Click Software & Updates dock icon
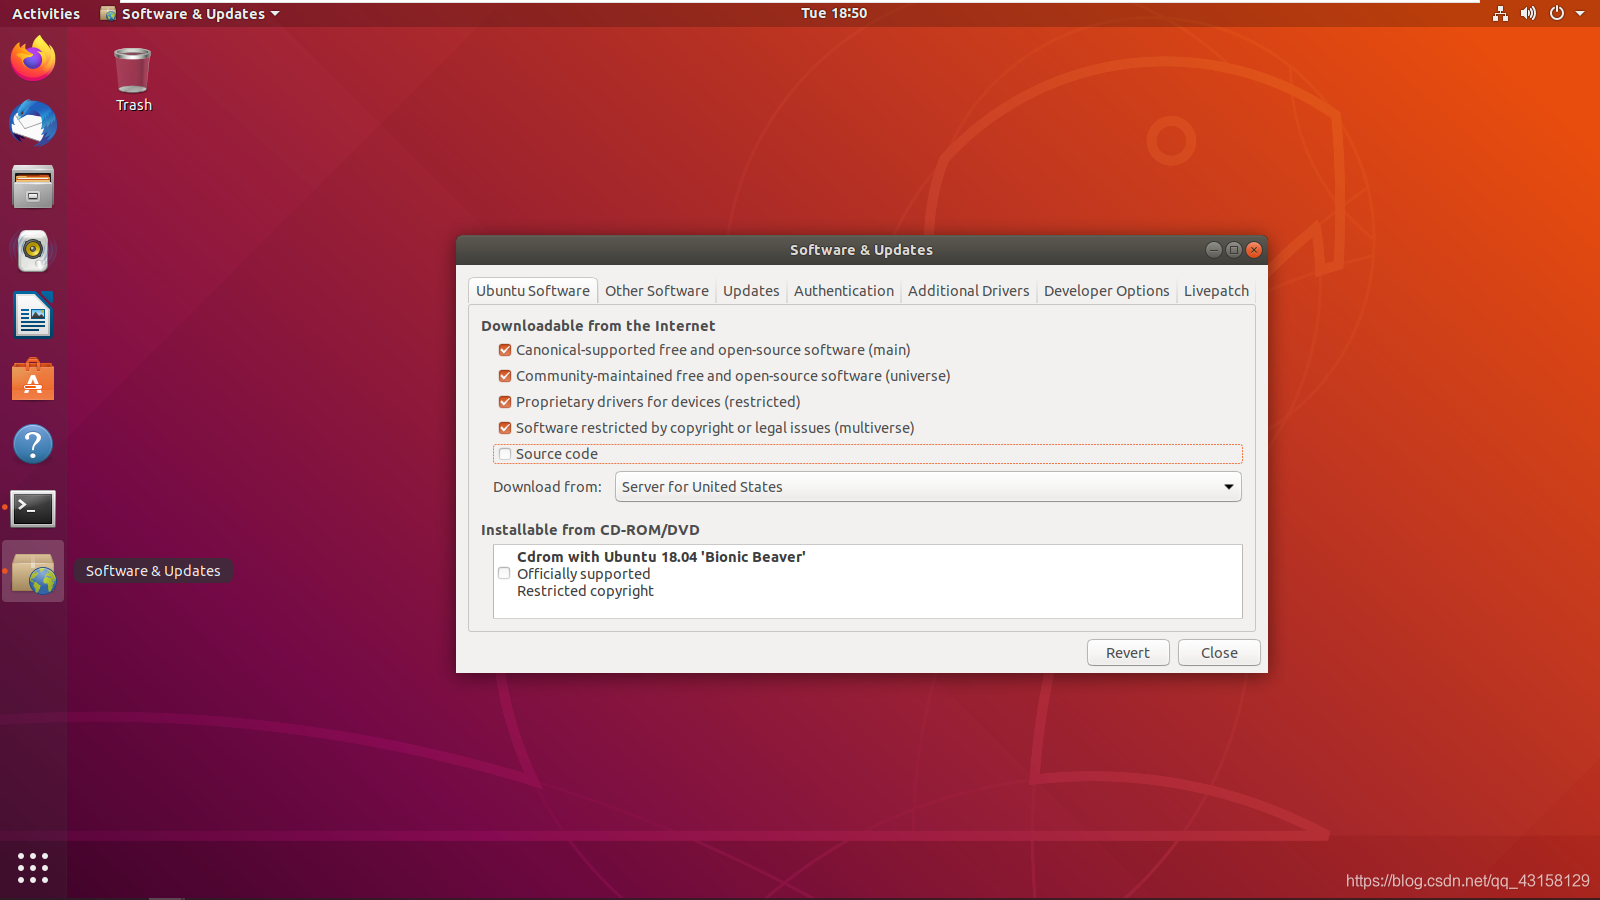1600x900 pixels. point(33,572)
